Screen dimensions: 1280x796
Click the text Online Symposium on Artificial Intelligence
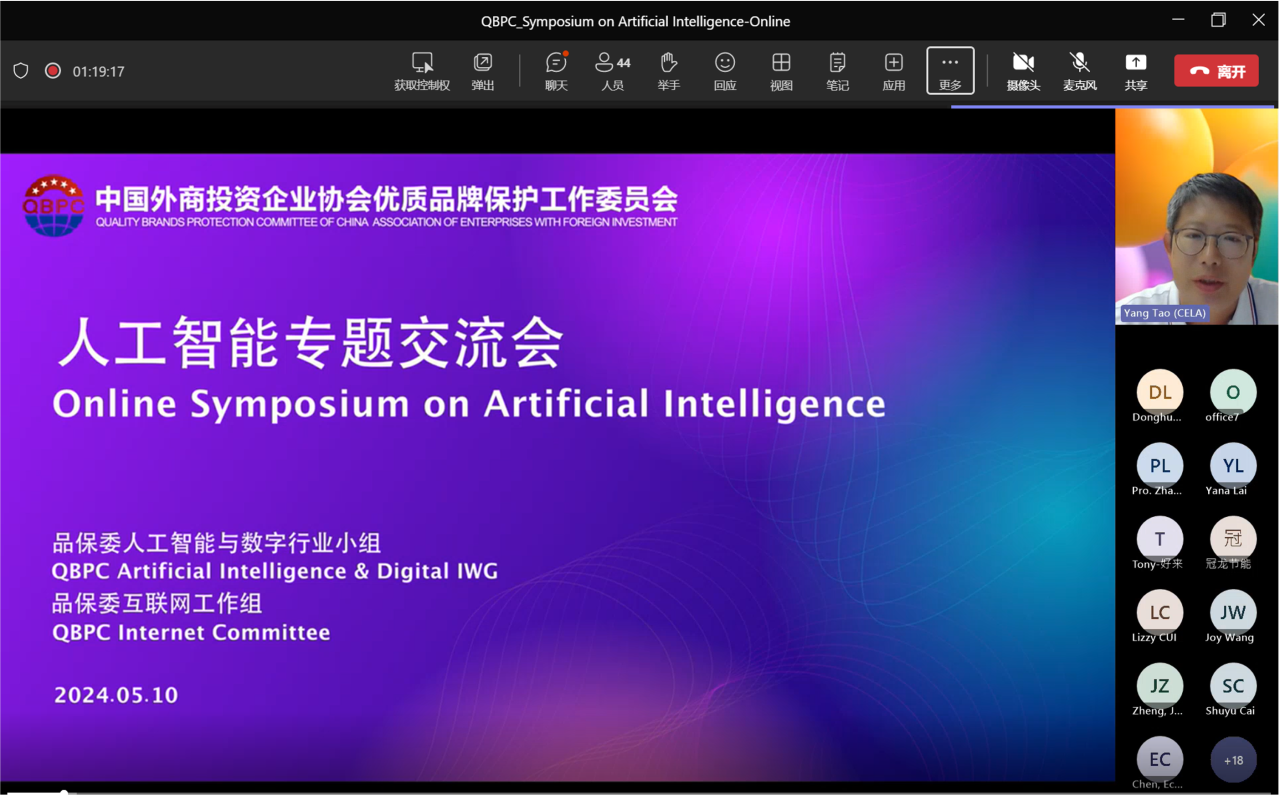point(469,405)
